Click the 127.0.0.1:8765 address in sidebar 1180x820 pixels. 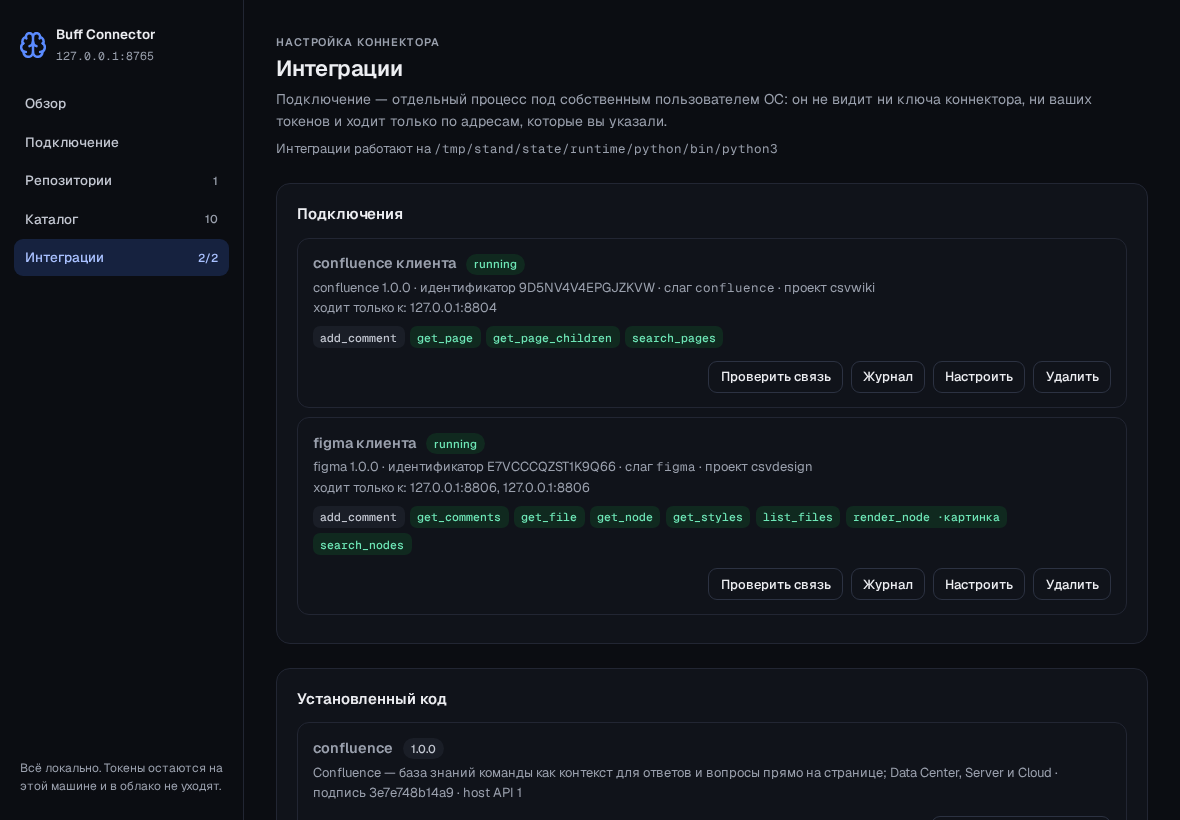(105, 56)
